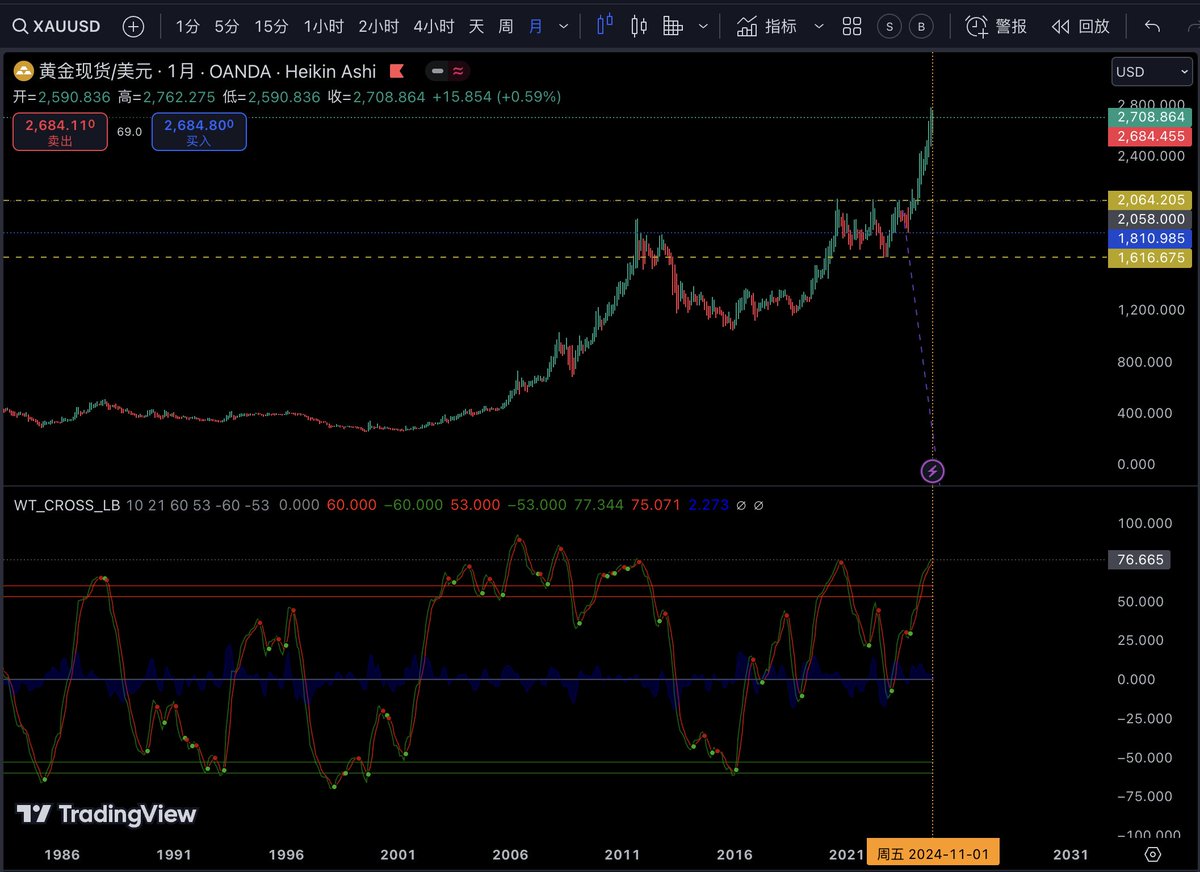The width and height of the screenshot is (1200, 872).
Task: Select the 周 weekly timeframe
Action: tap(506, 26)
